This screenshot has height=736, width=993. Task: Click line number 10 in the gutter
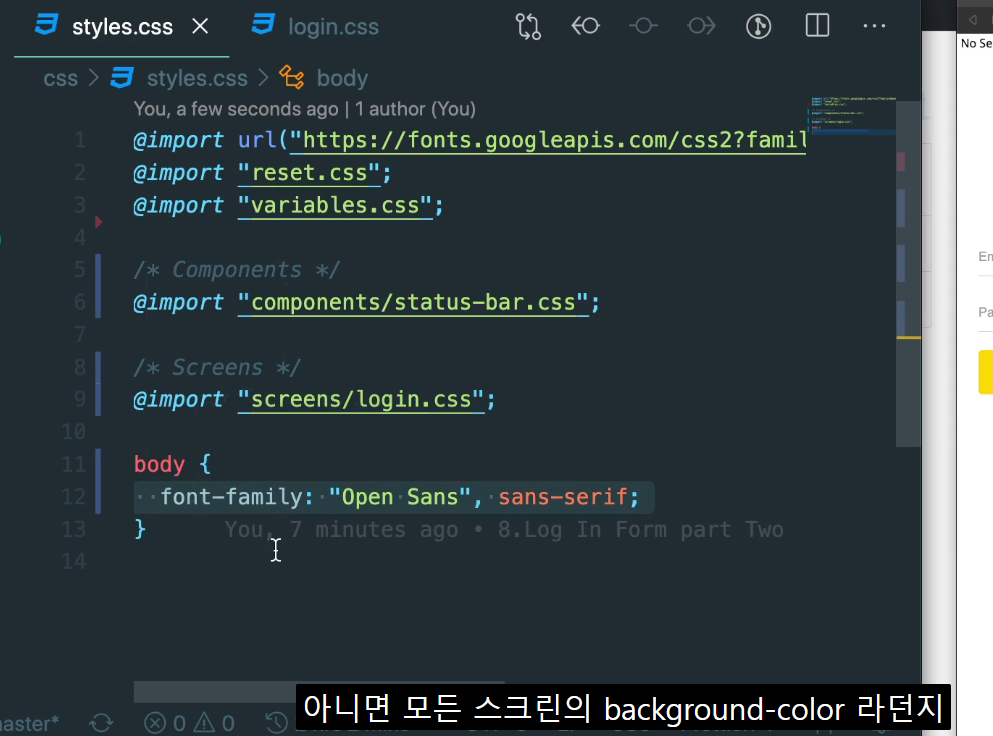coord(73,432)
